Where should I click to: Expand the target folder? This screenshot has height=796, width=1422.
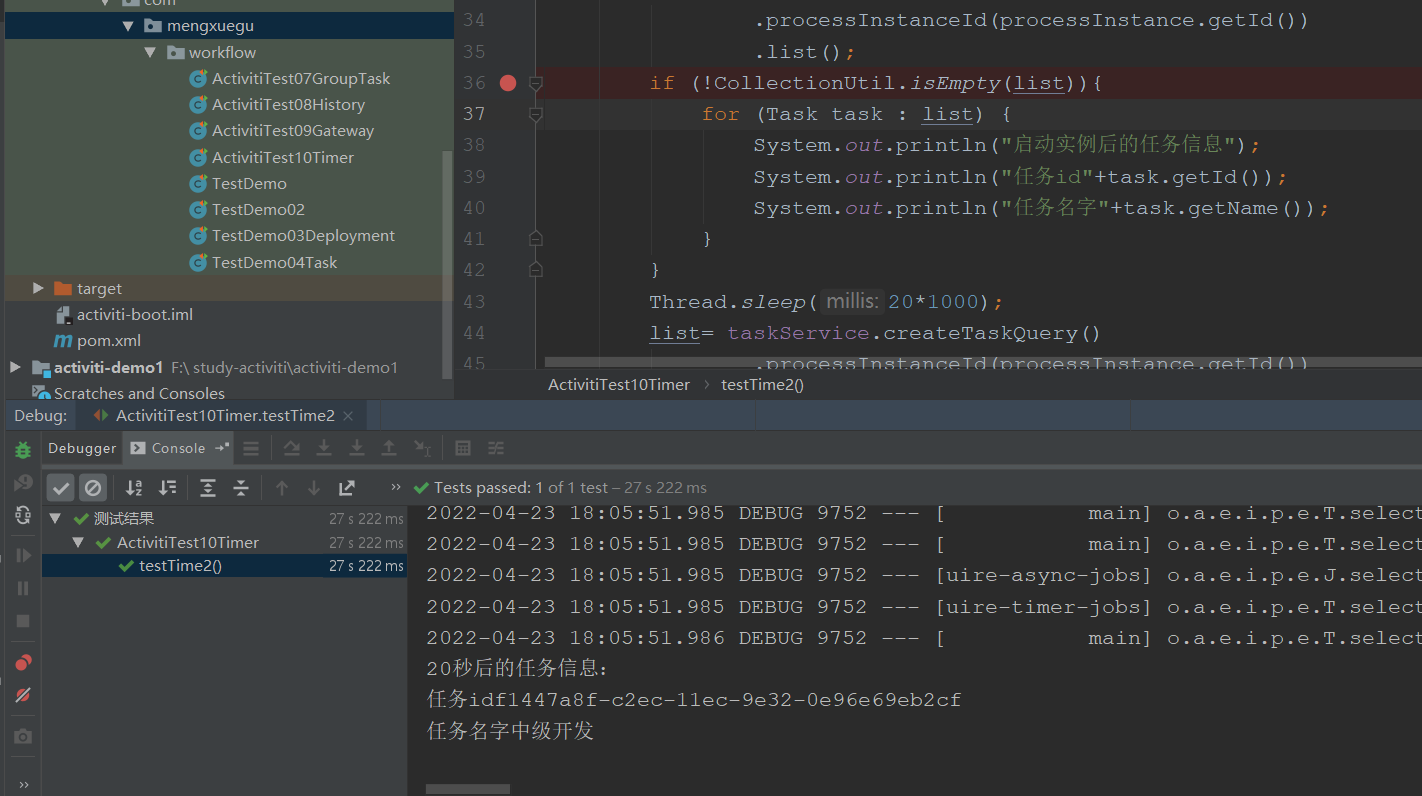(37, 288)
